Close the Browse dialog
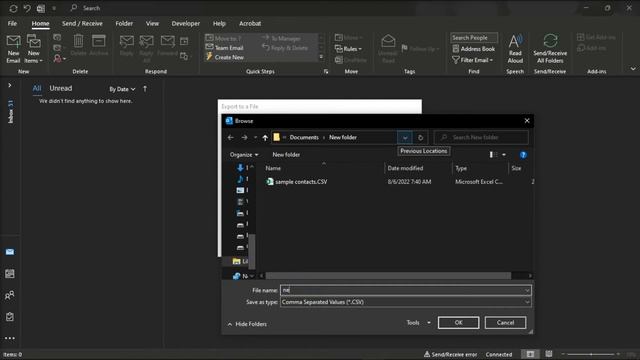This screenshot has height=360, width=640. tap(527, 120)
